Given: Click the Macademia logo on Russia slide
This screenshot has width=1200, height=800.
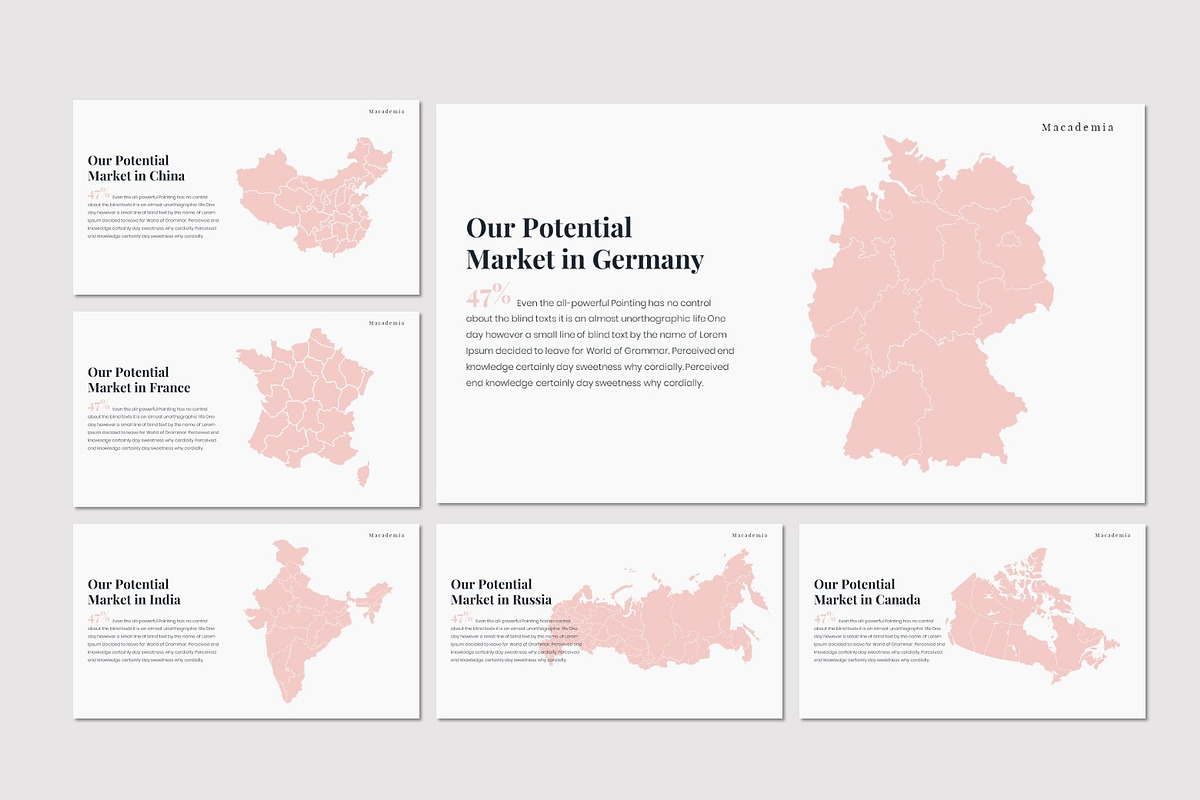Looking at the screenshot, I should tap(750, 535).
